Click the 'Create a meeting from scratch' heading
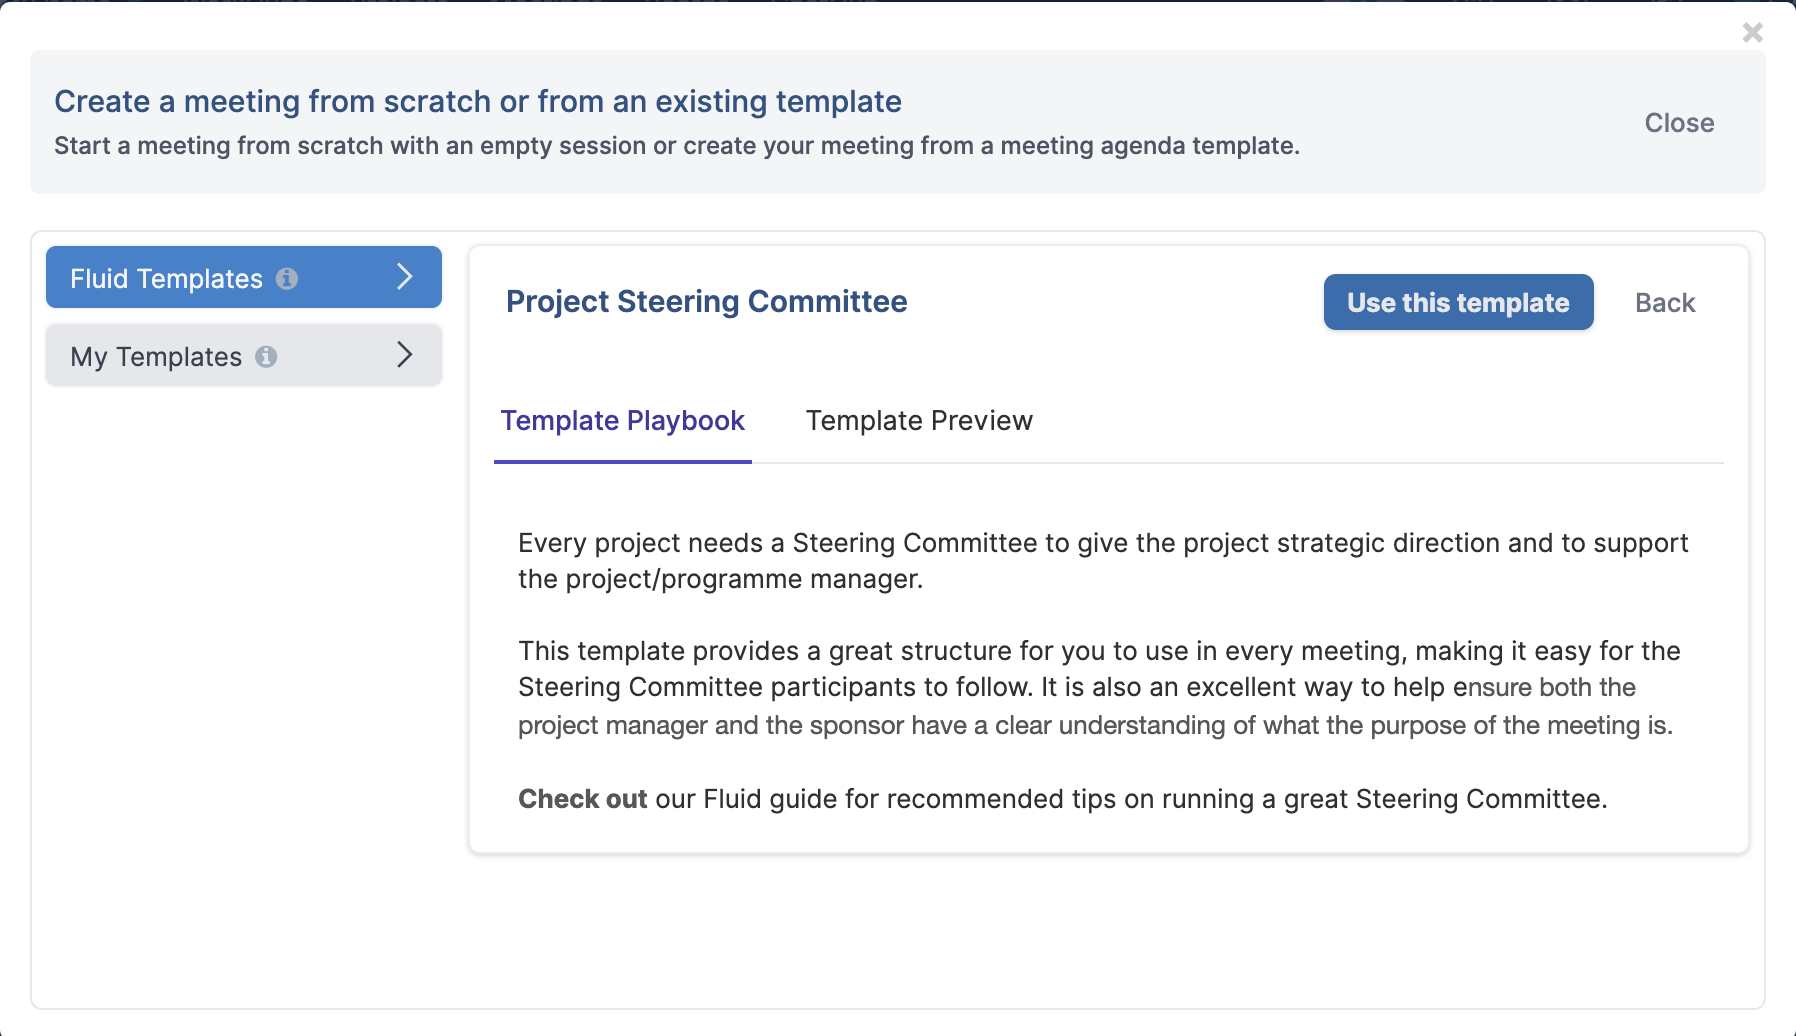1796x1036 pixels. tap(478, 101)
